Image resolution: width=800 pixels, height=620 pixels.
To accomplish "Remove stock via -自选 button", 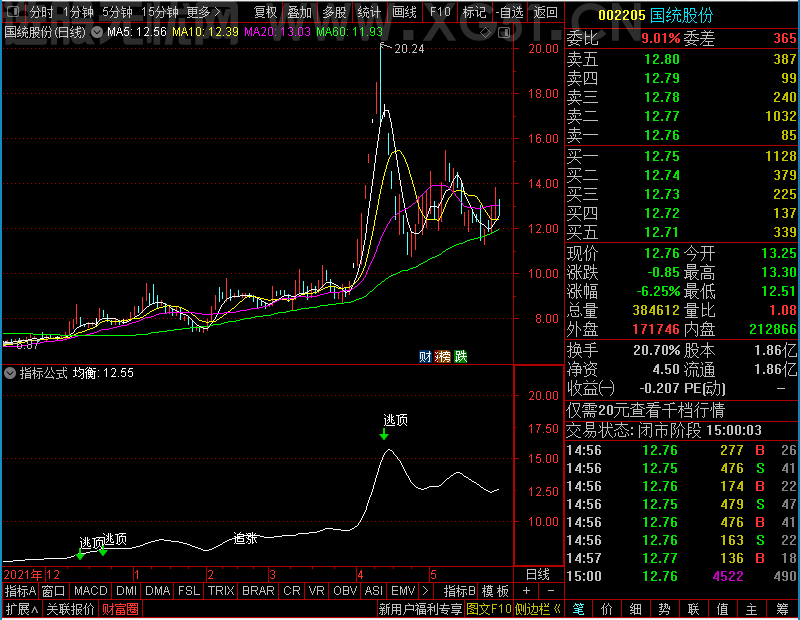I will click(x=510, y=12).
